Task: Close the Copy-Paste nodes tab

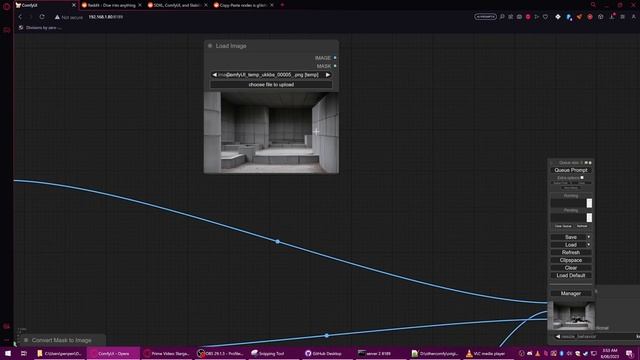Action: pyautogui.click(x=272, y=5)
